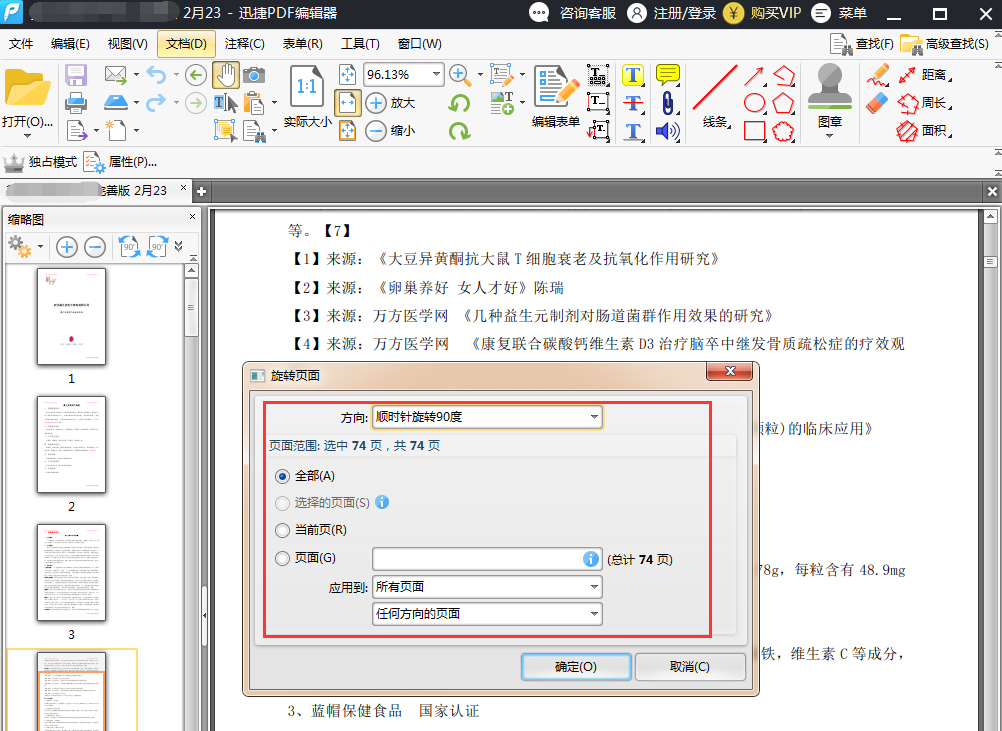The width and height of the screenshot is (1002, 731).
Task: Click the zoom in 放大 button
Action: 390,103
